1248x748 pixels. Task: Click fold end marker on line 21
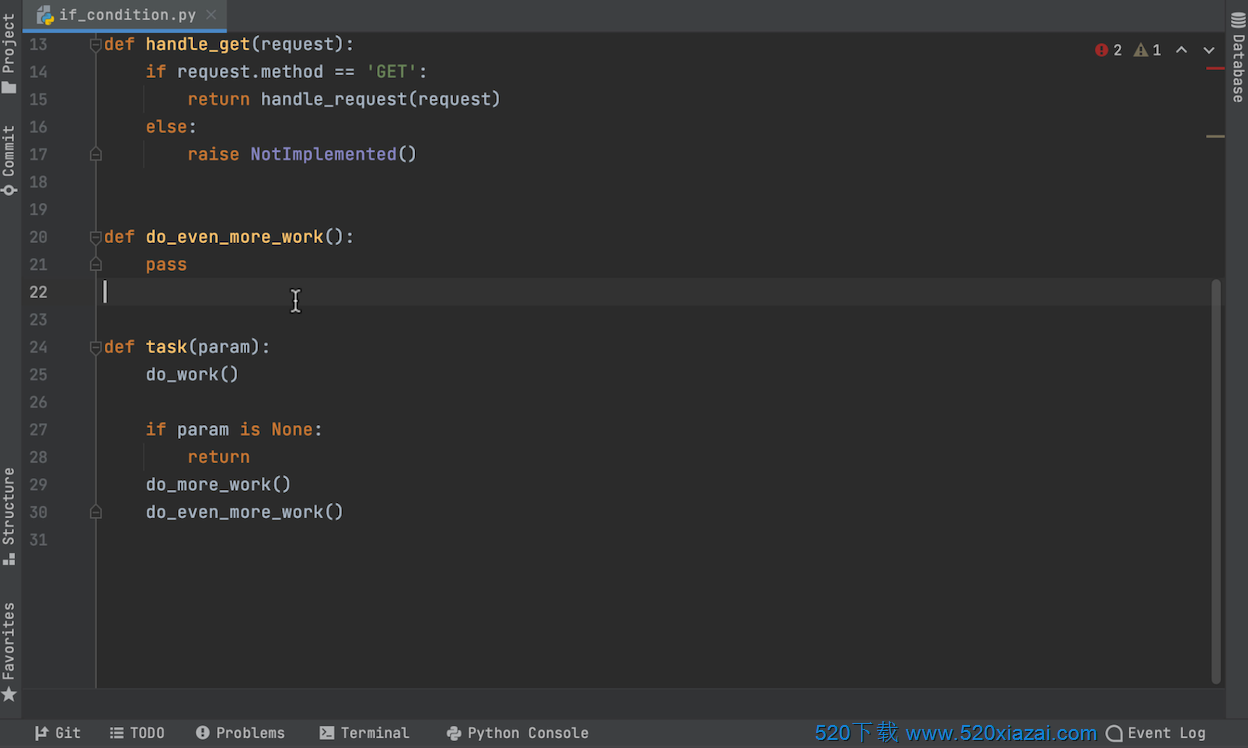tap(96, 264)
